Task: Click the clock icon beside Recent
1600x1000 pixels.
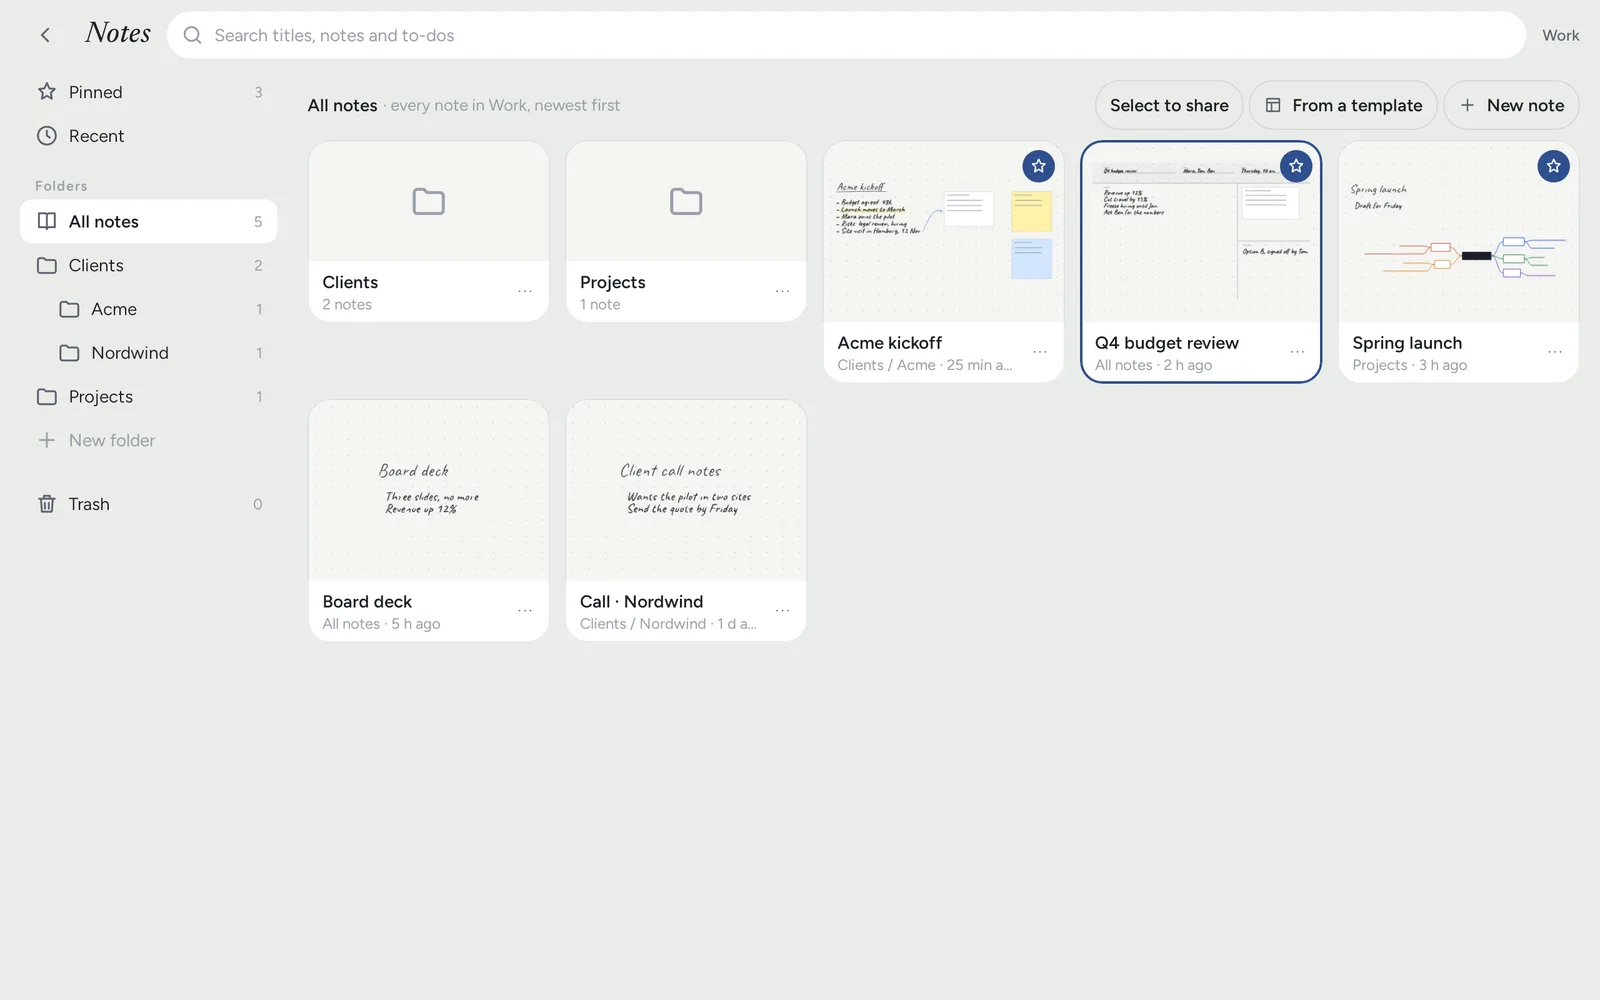Action: coord(47,136)
